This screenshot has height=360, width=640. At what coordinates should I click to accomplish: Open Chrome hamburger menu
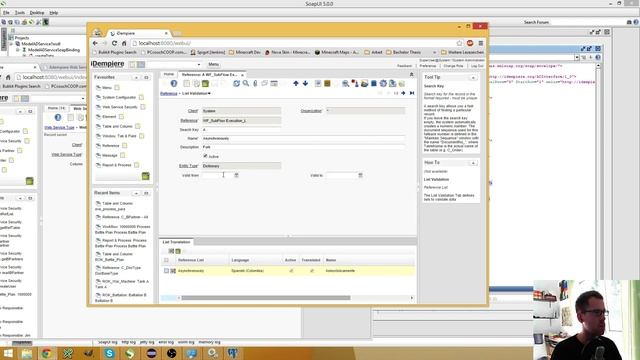pos(481,43)
